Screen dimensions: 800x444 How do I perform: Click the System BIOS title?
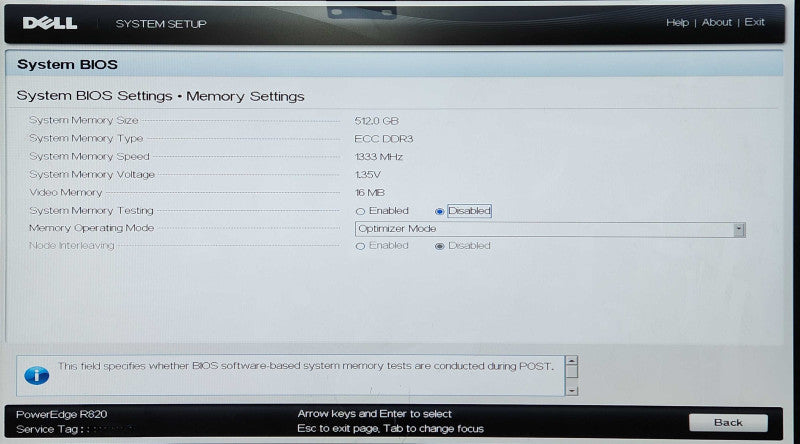(67, 64)
